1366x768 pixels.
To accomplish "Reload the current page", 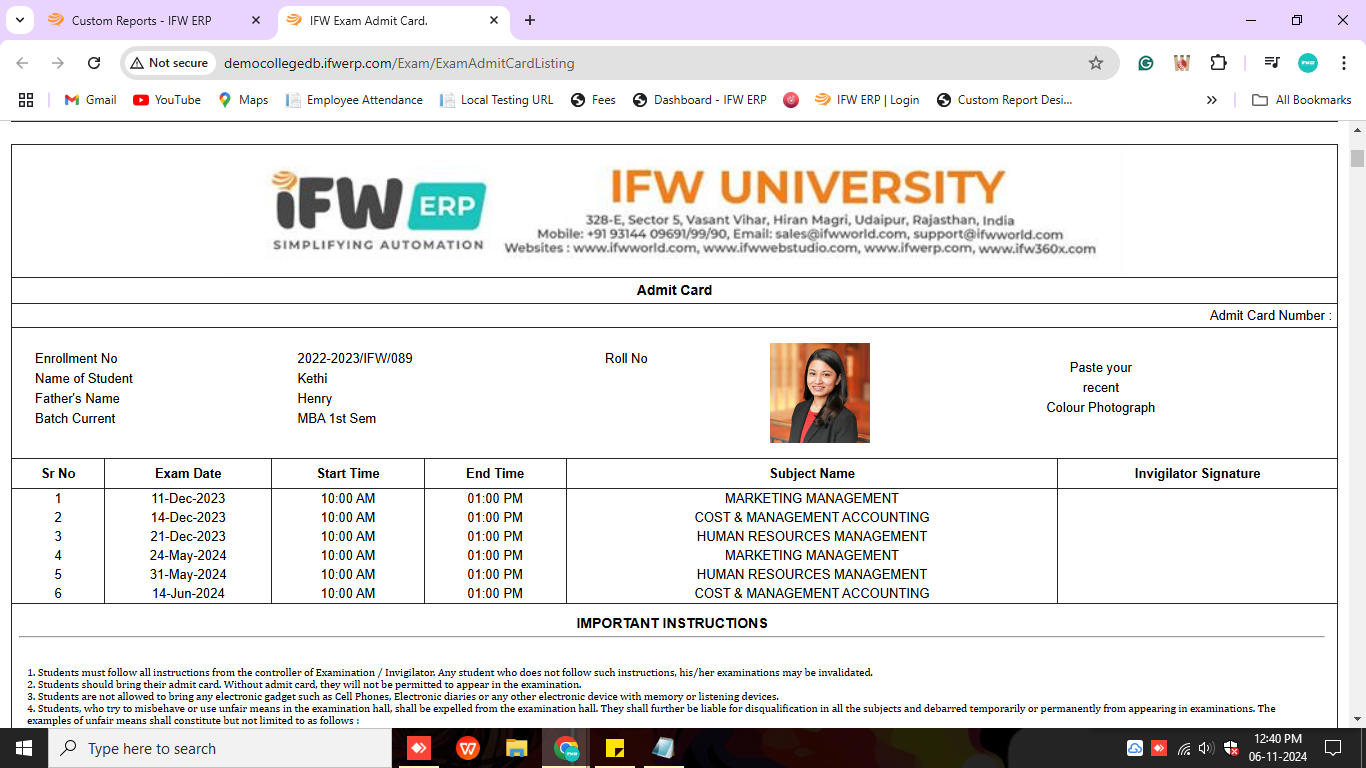I will pos(94,63).
